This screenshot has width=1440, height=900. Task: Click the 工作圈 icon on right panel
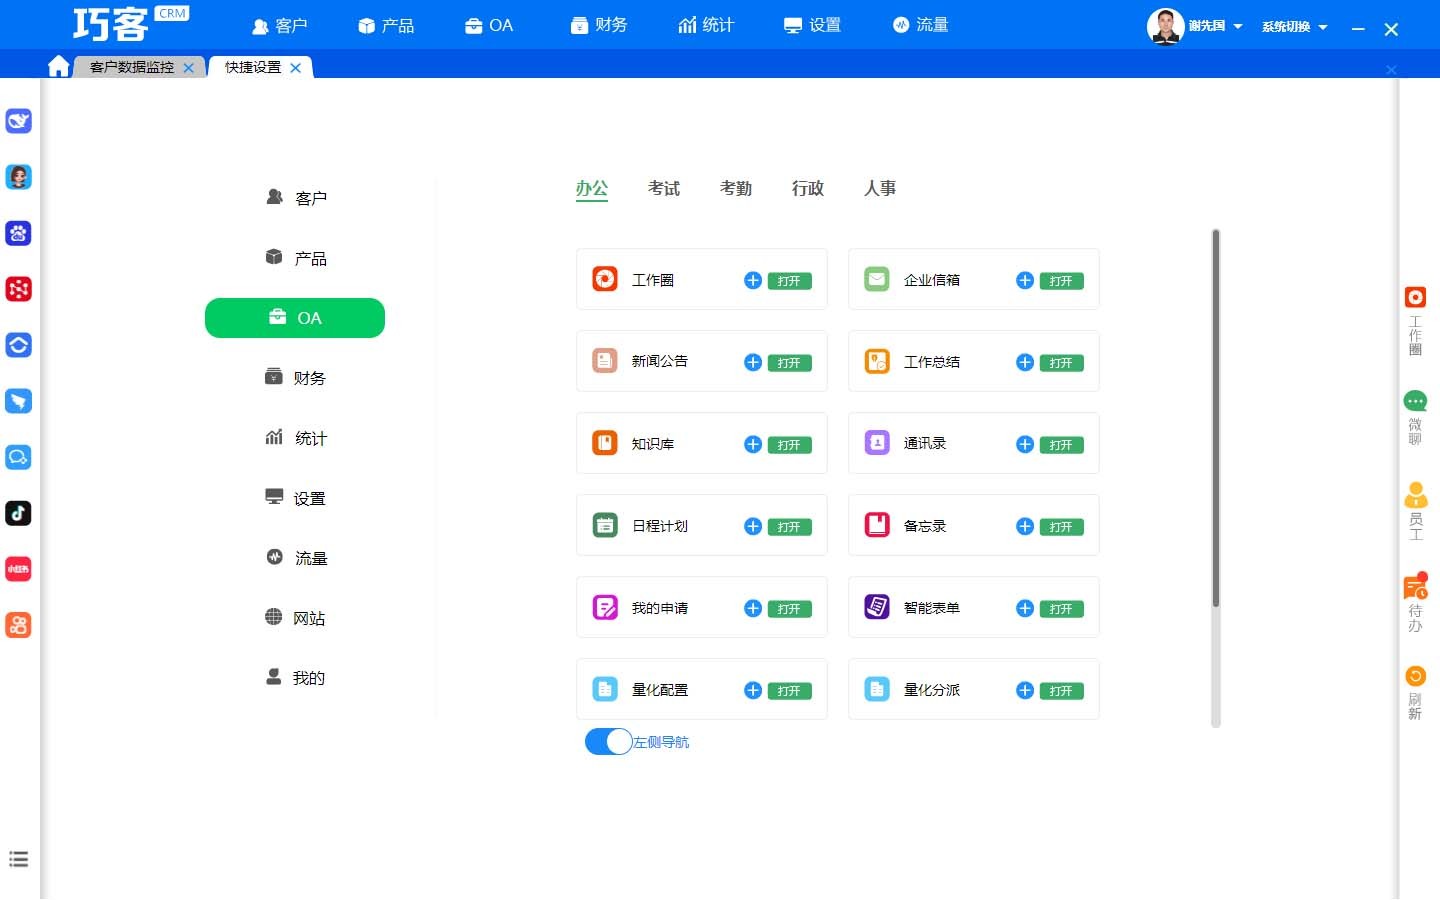click(1415, 298)
